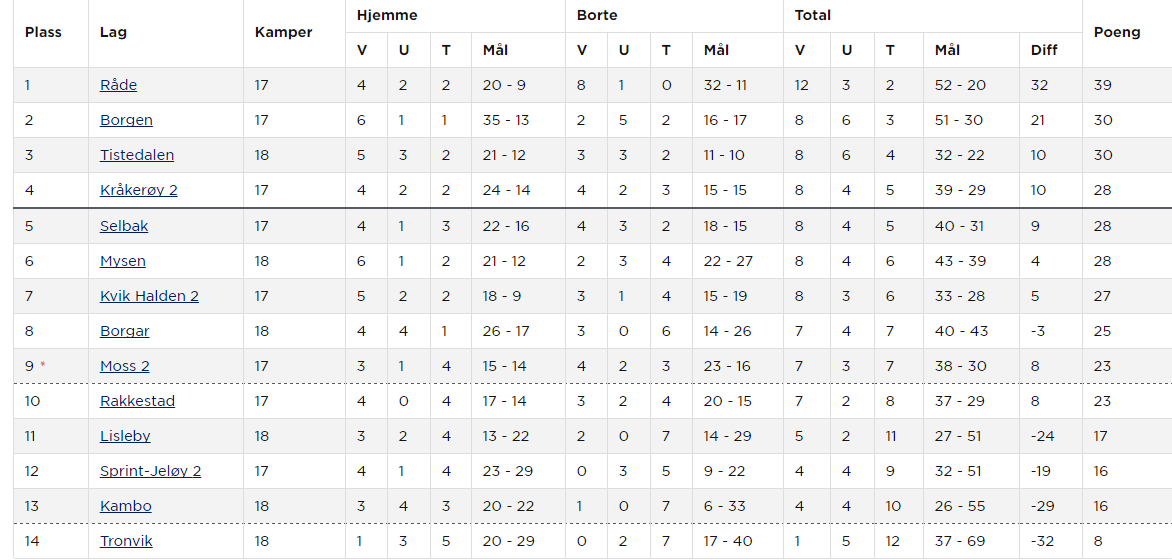This screenshot has width=1172, height=560.
Task: Click the Borgar team link
Action: coord(124,331)
